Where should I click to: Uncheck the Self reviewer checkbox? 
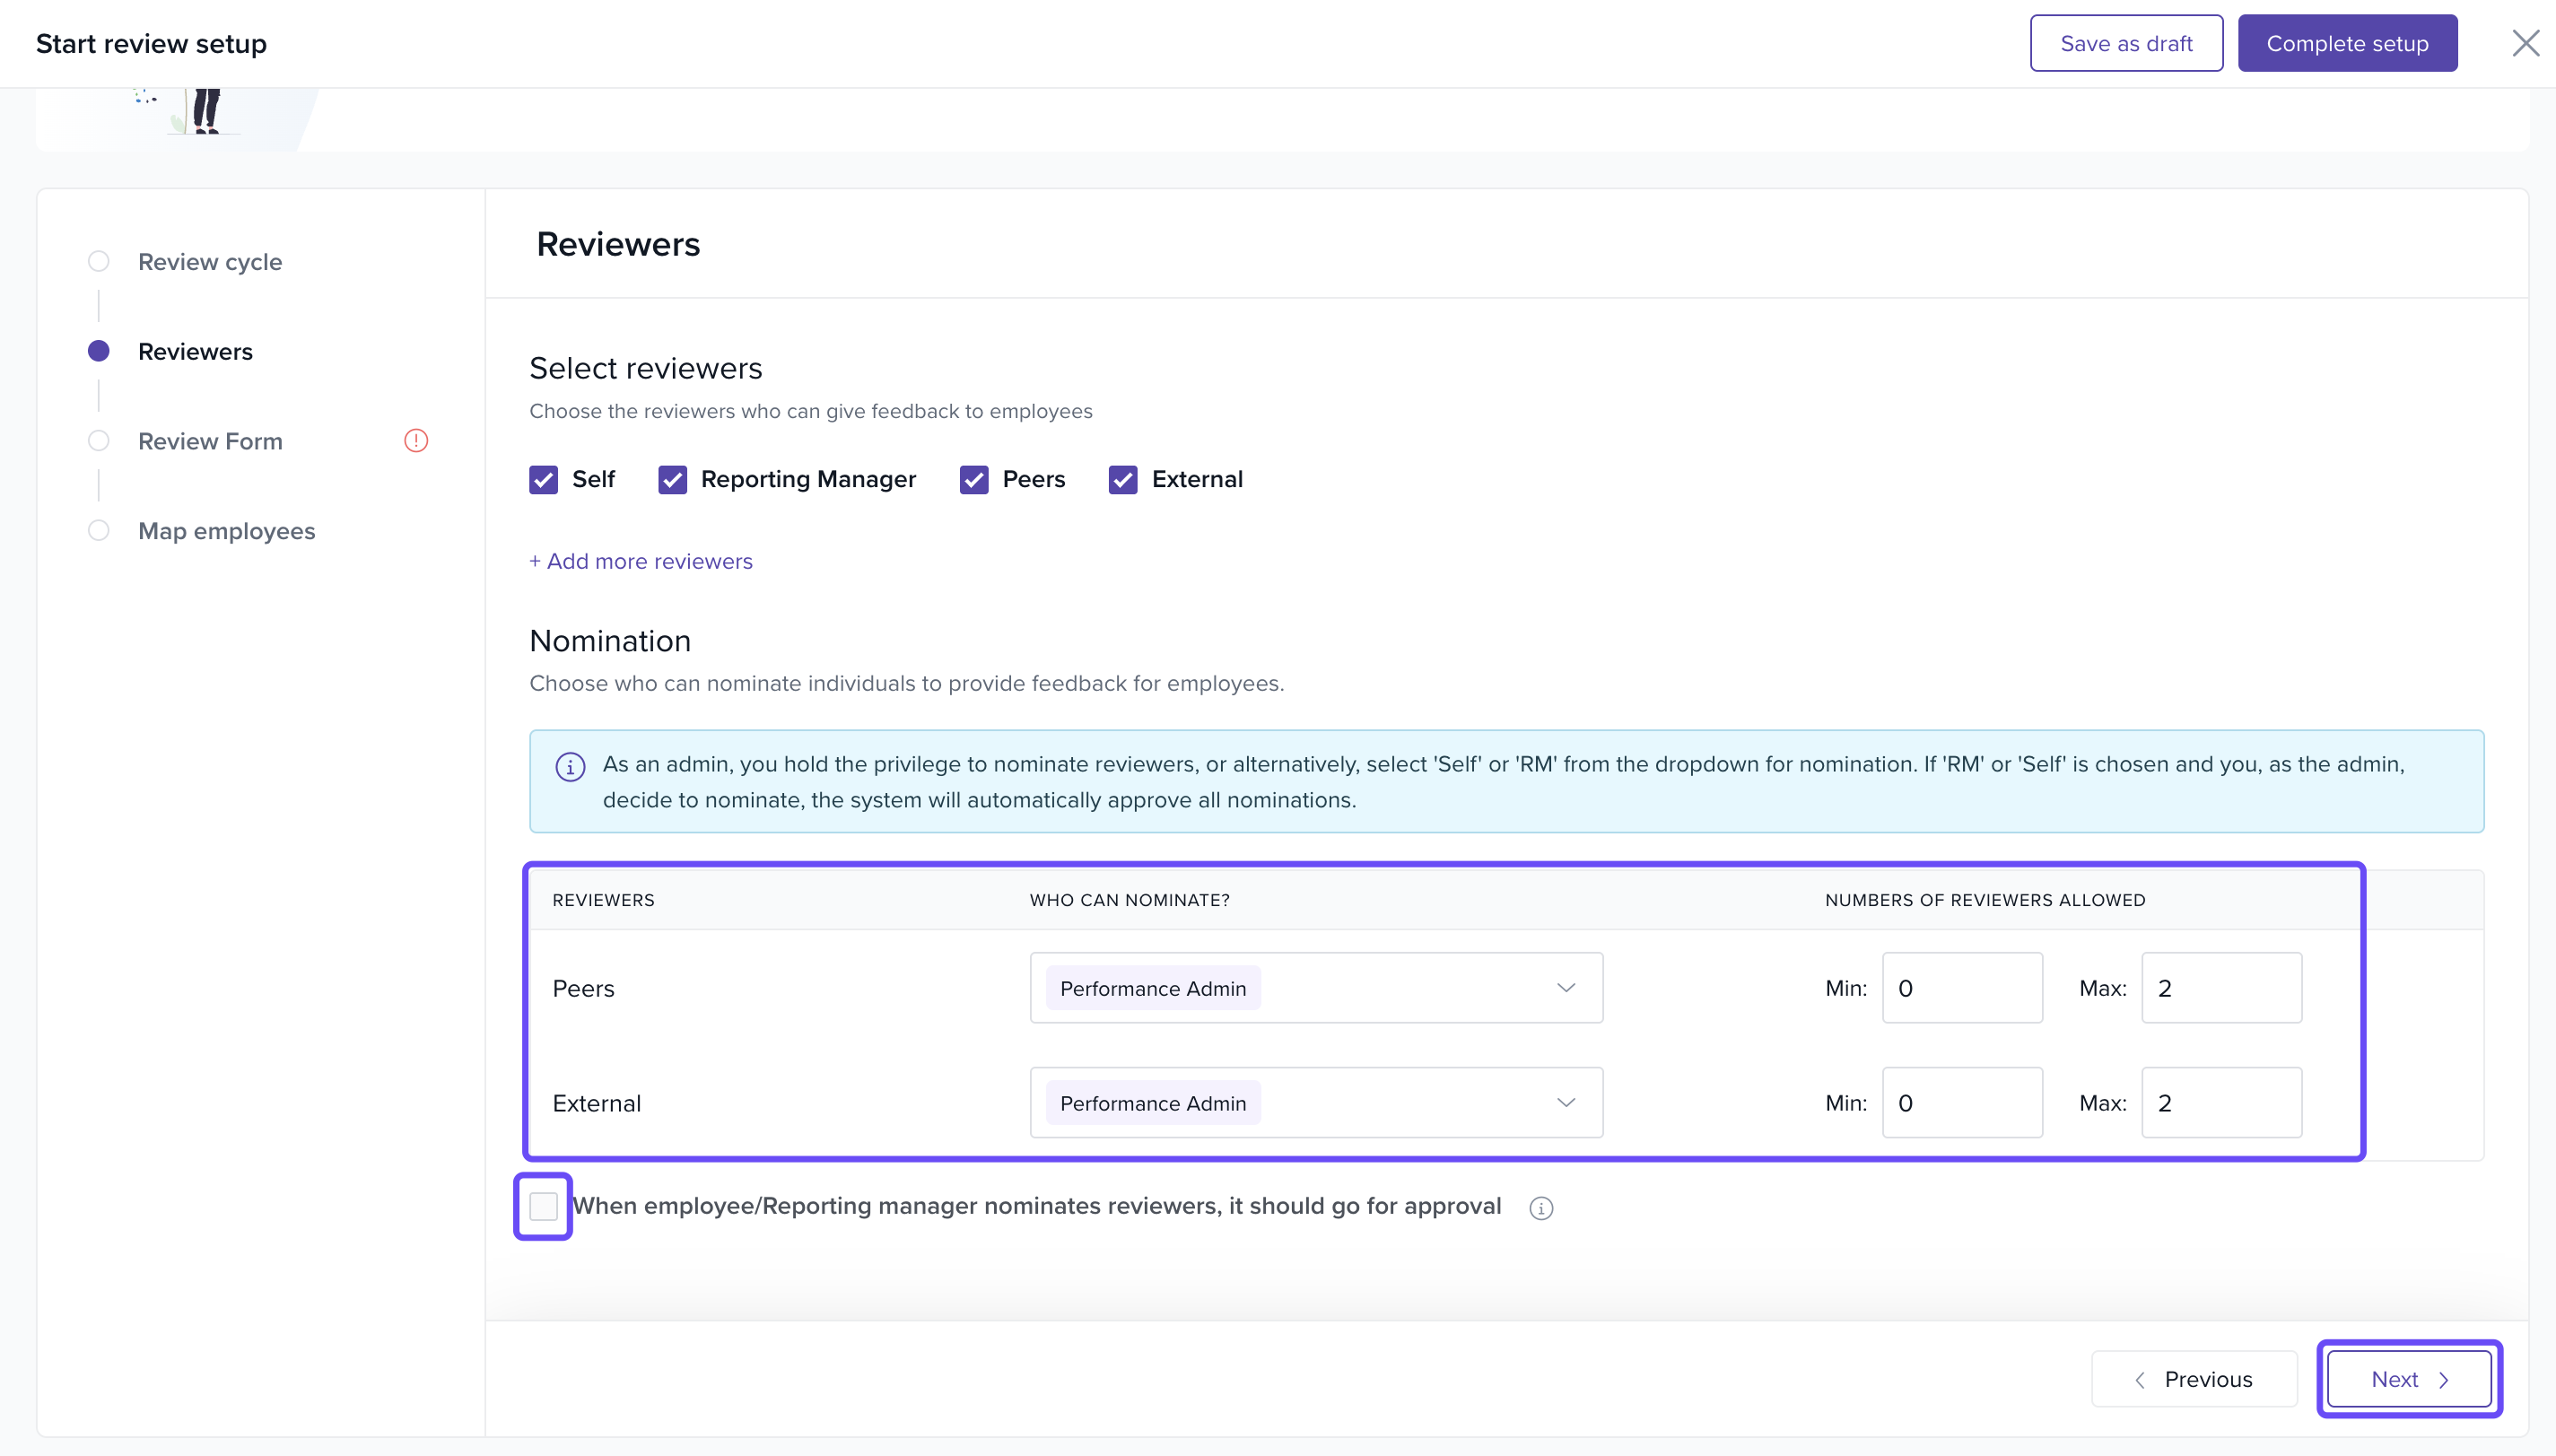click(543, 480)
